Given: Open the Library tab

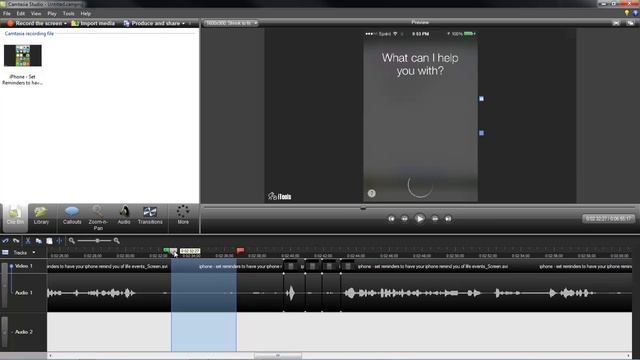Looking at the screenshot, I should coord(41,216).
